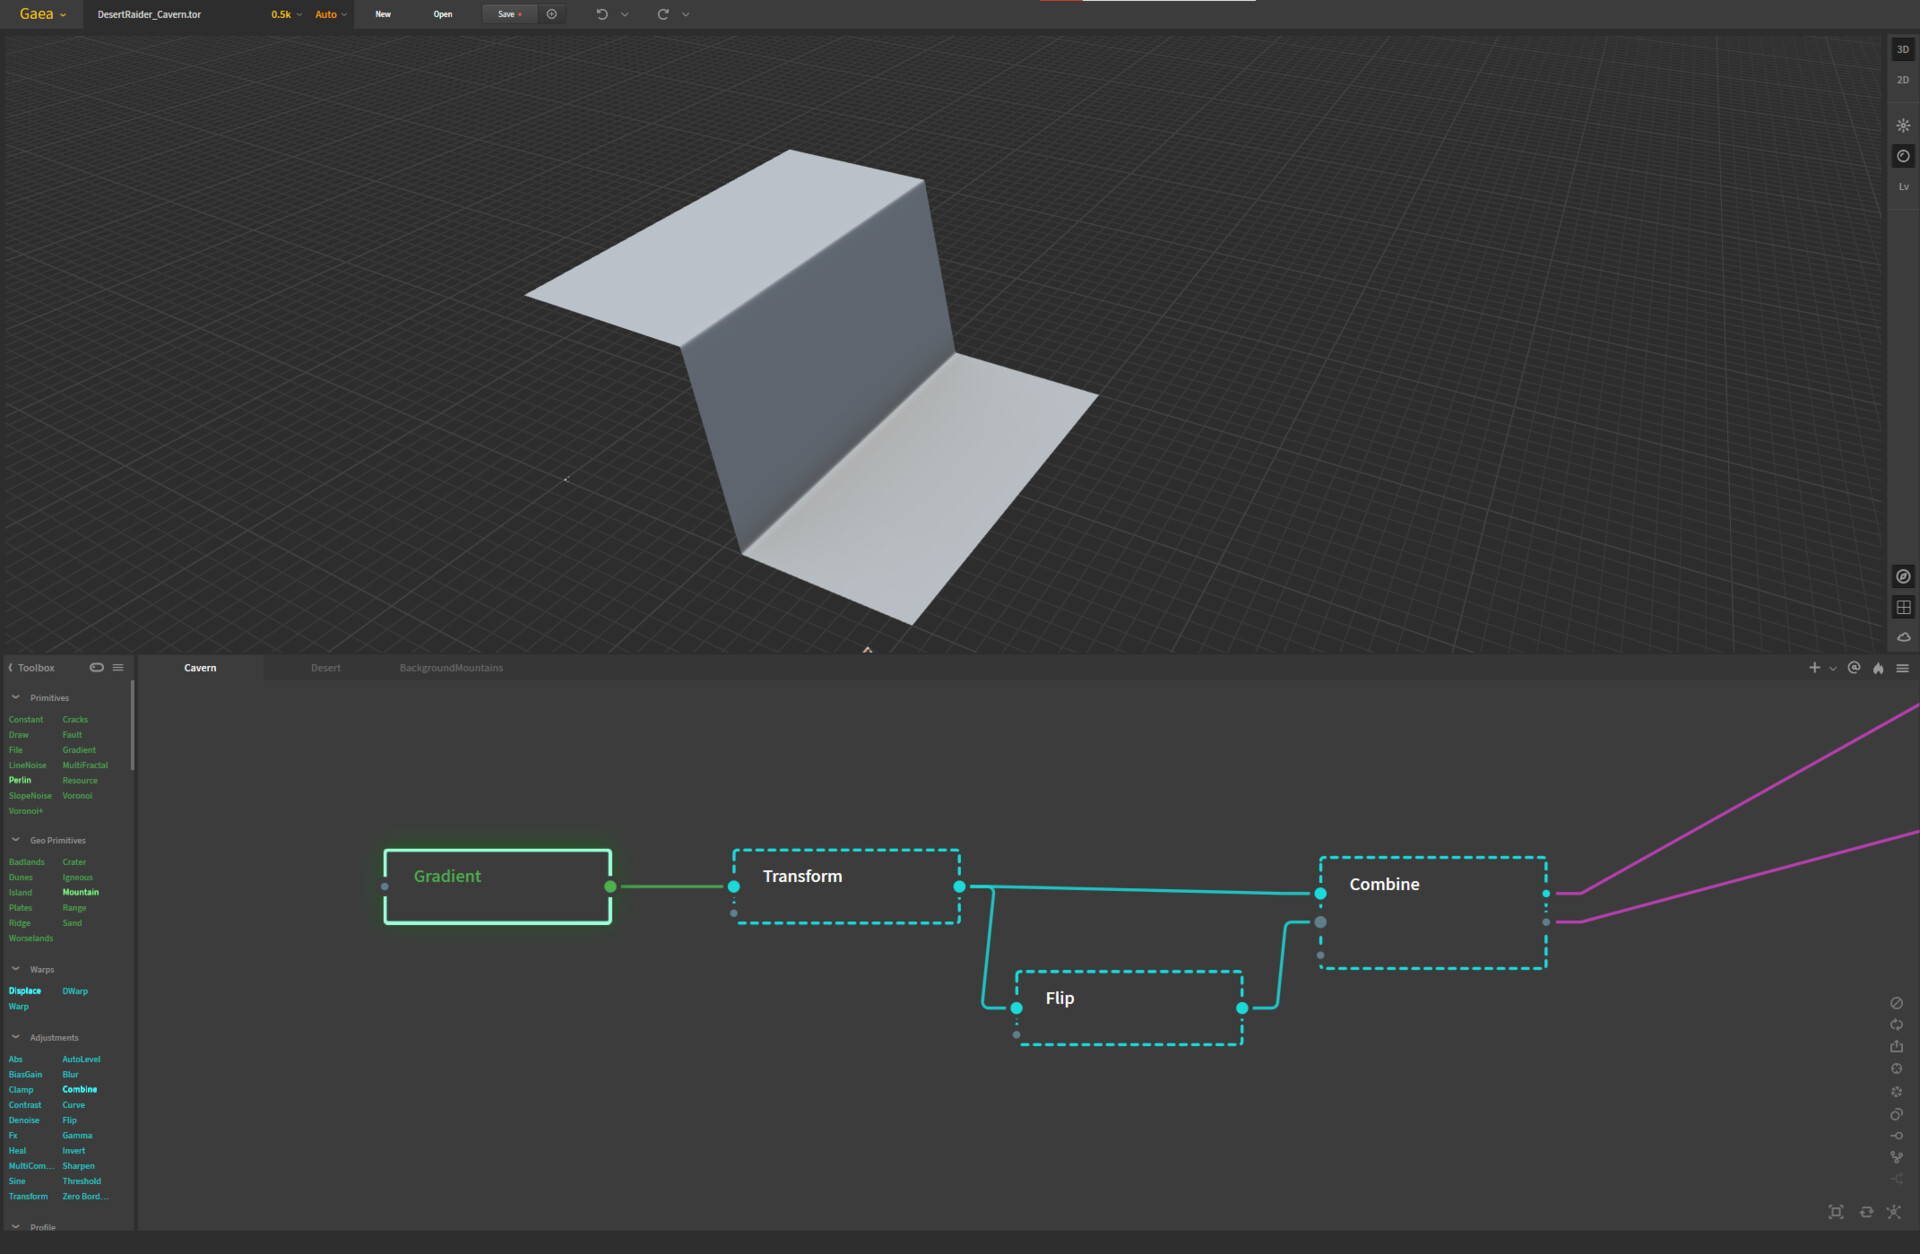Image resolution: width=1920 pixels, height=1254 pixels.
Task: Open the Gaea application menu
Action: pos(38,14)
